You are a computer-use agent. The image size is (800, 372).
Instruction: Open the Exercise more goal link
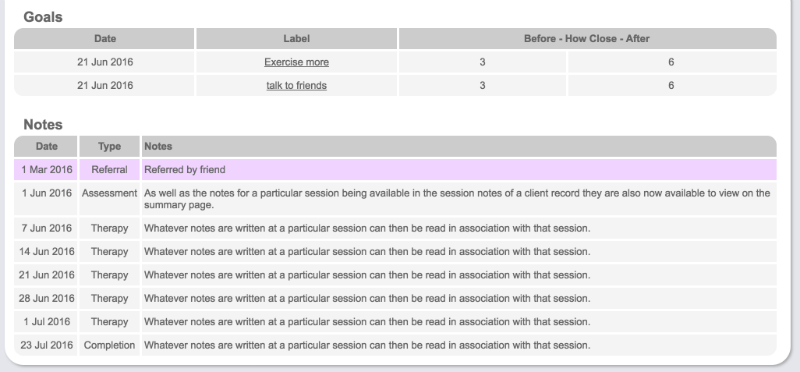coord(296,62)
